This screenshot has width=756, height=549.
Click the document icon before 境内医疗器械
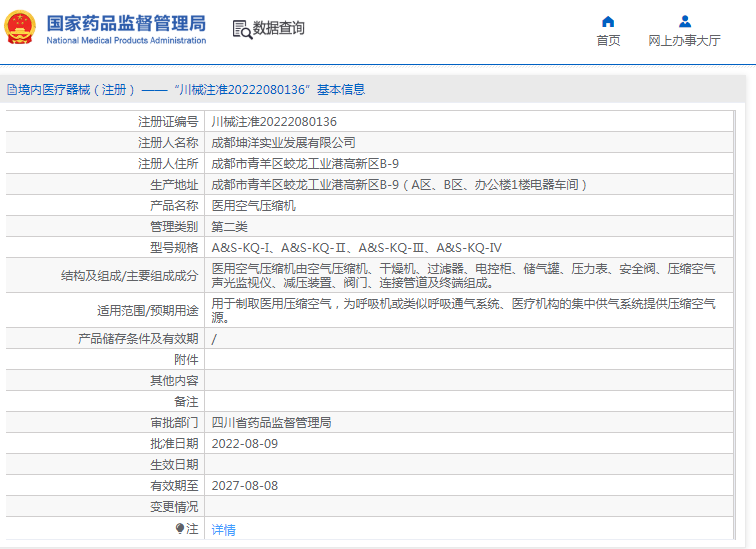coord(11,90)
